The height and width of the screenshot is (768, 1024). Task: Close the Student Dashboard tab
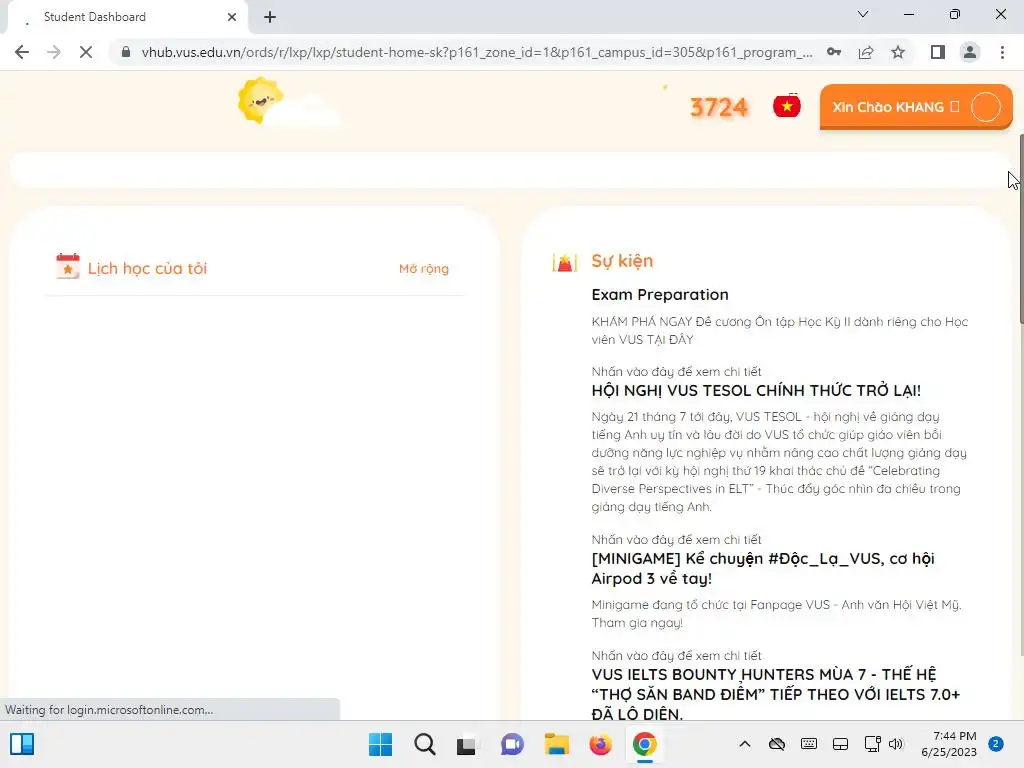pyautogui.click(x=232, y=17)
